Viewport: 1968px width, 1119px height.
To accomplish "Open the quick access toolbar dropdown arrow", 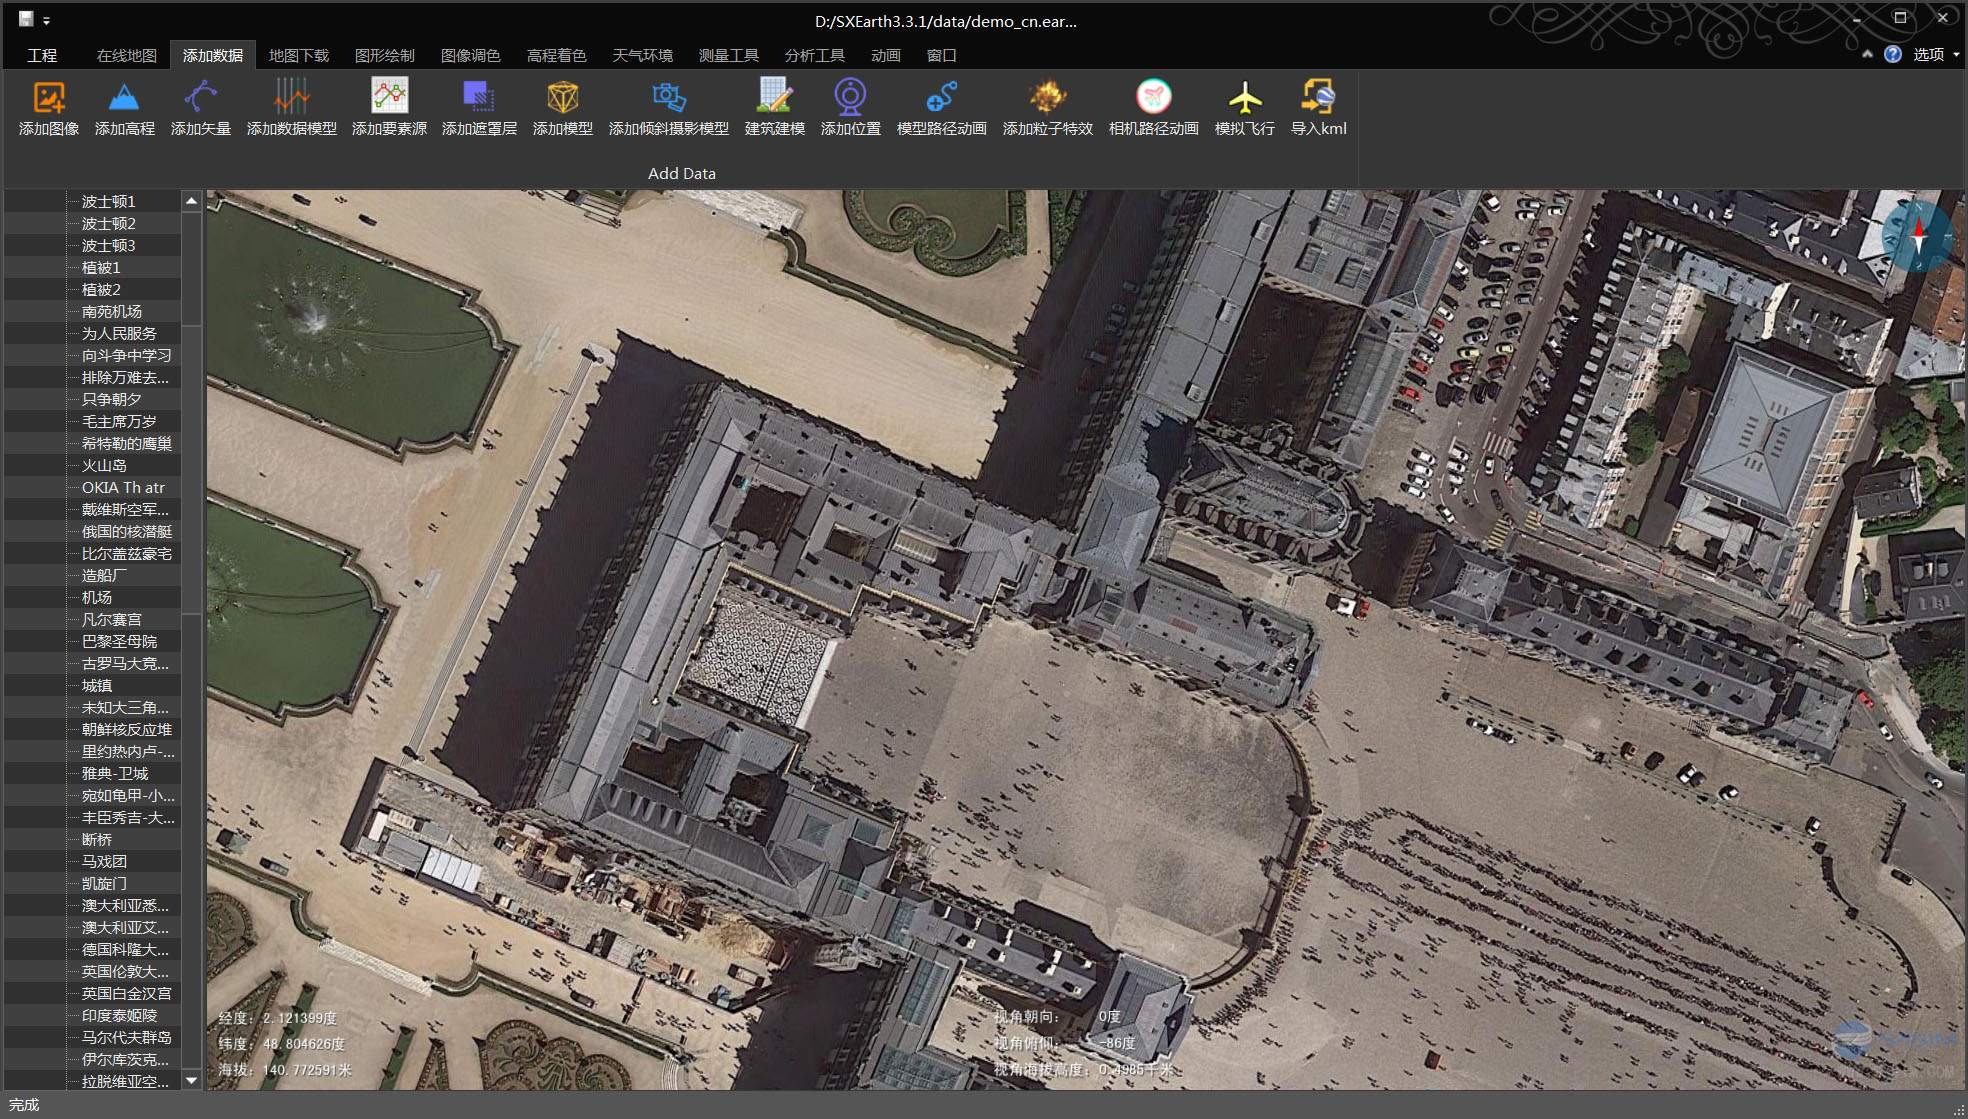I will tap(46, 21).
